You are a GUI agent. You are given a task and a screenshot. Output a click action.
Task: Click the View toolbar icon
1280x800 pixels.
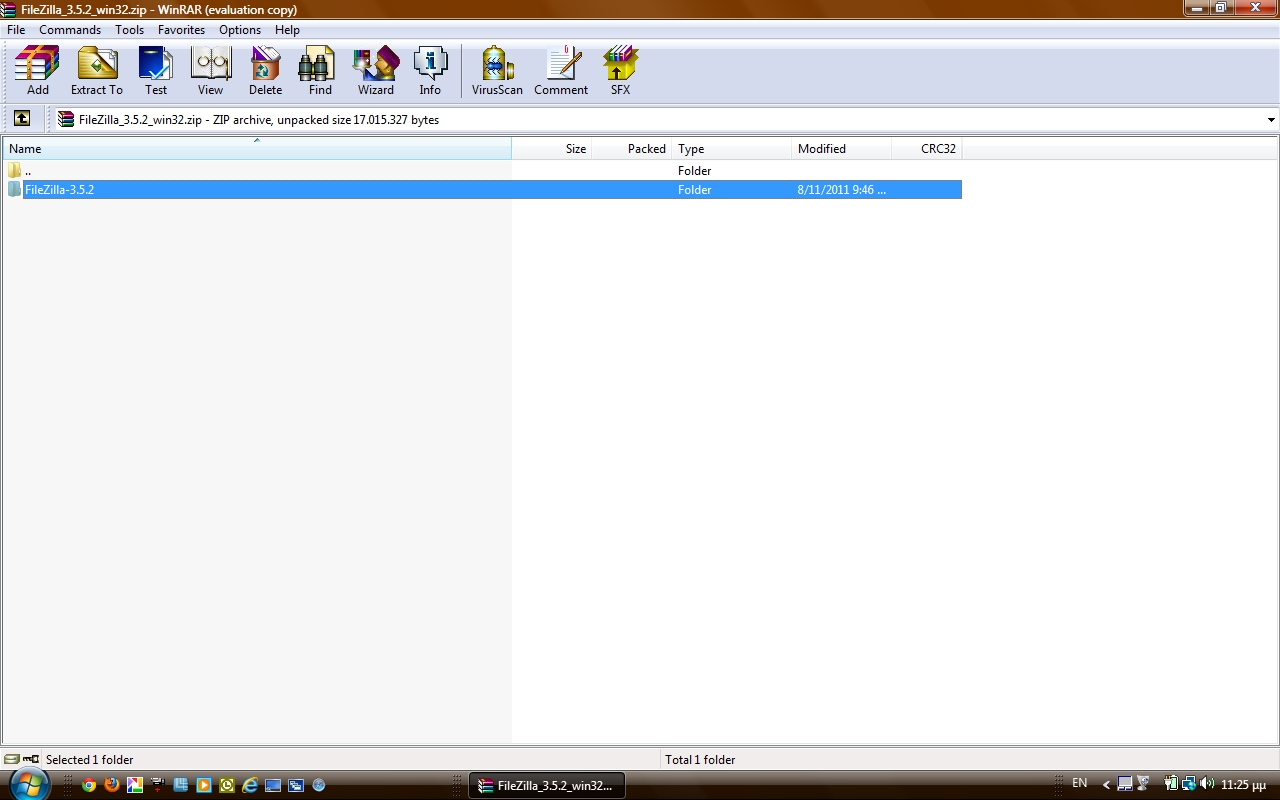tap(210, 70)
